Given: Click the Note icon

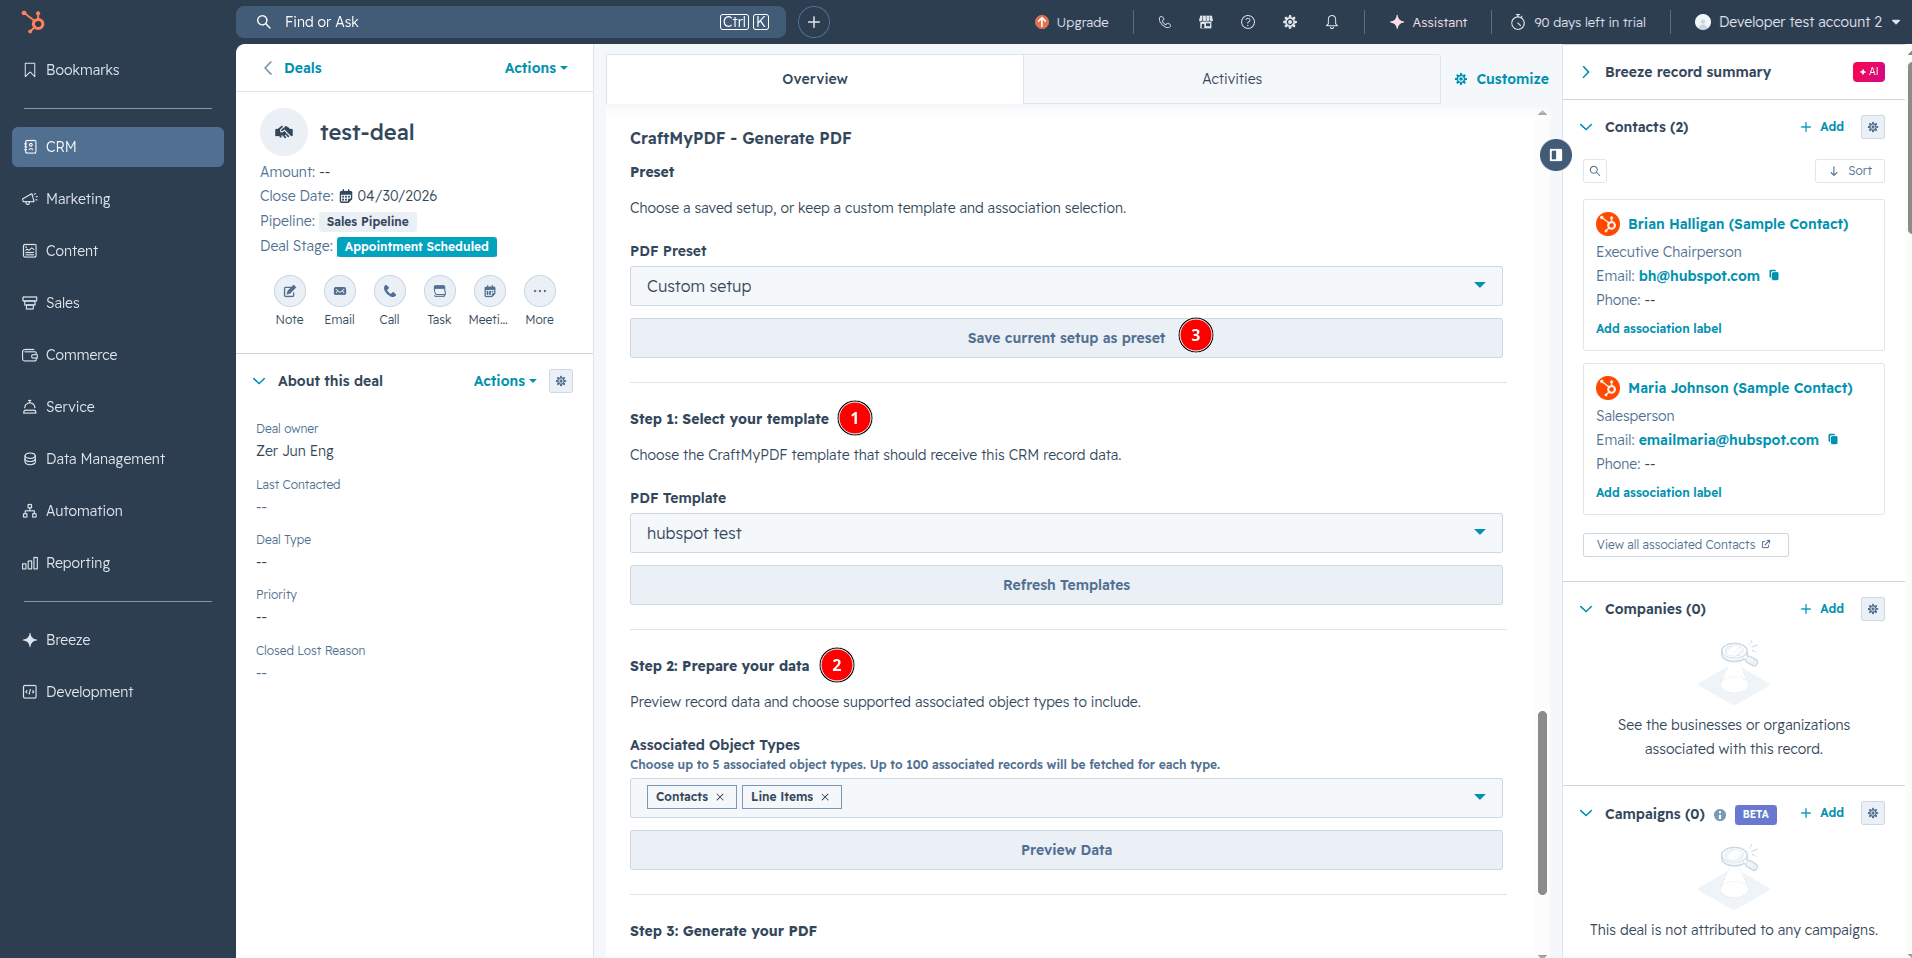Looking at the screenshot, I should [290, 291].
